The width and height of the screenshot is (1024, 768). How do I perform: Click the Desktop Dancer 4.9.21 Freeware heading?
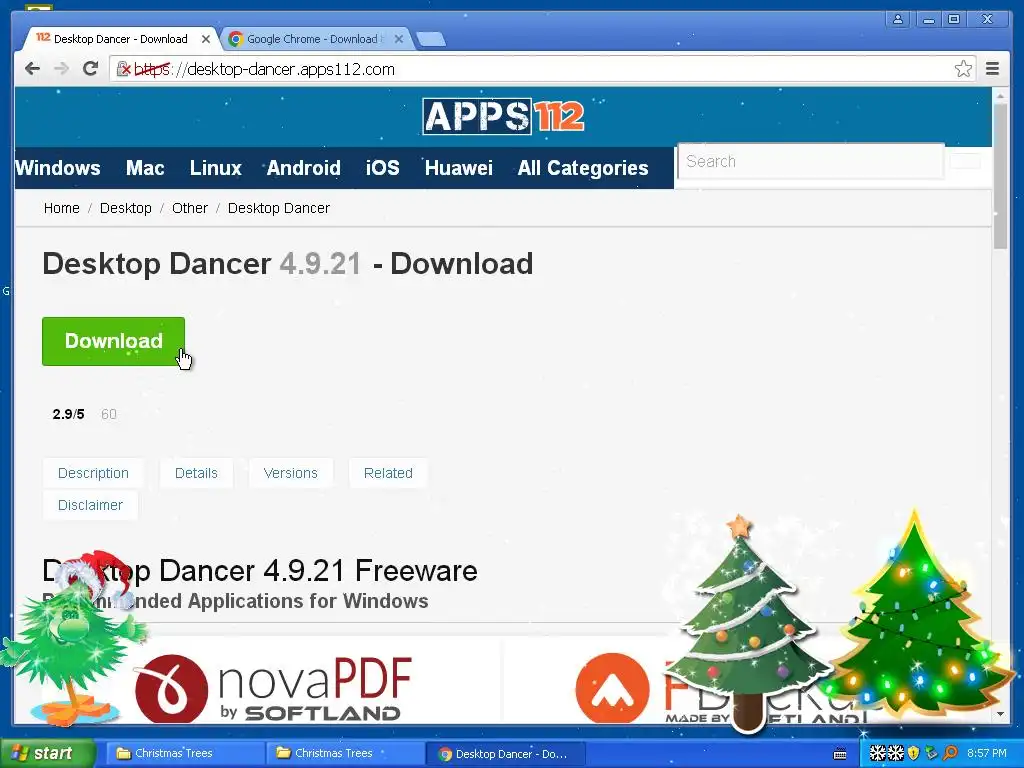(x=260, y=571)
